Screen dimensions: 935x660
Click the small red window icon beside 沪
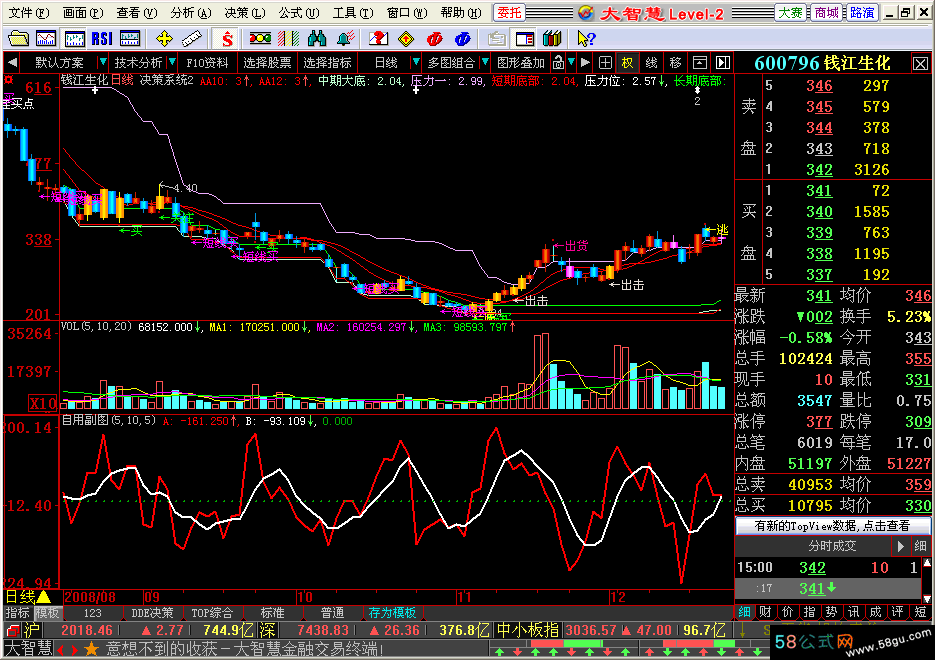pyautogui.click(x=12, y=630)
